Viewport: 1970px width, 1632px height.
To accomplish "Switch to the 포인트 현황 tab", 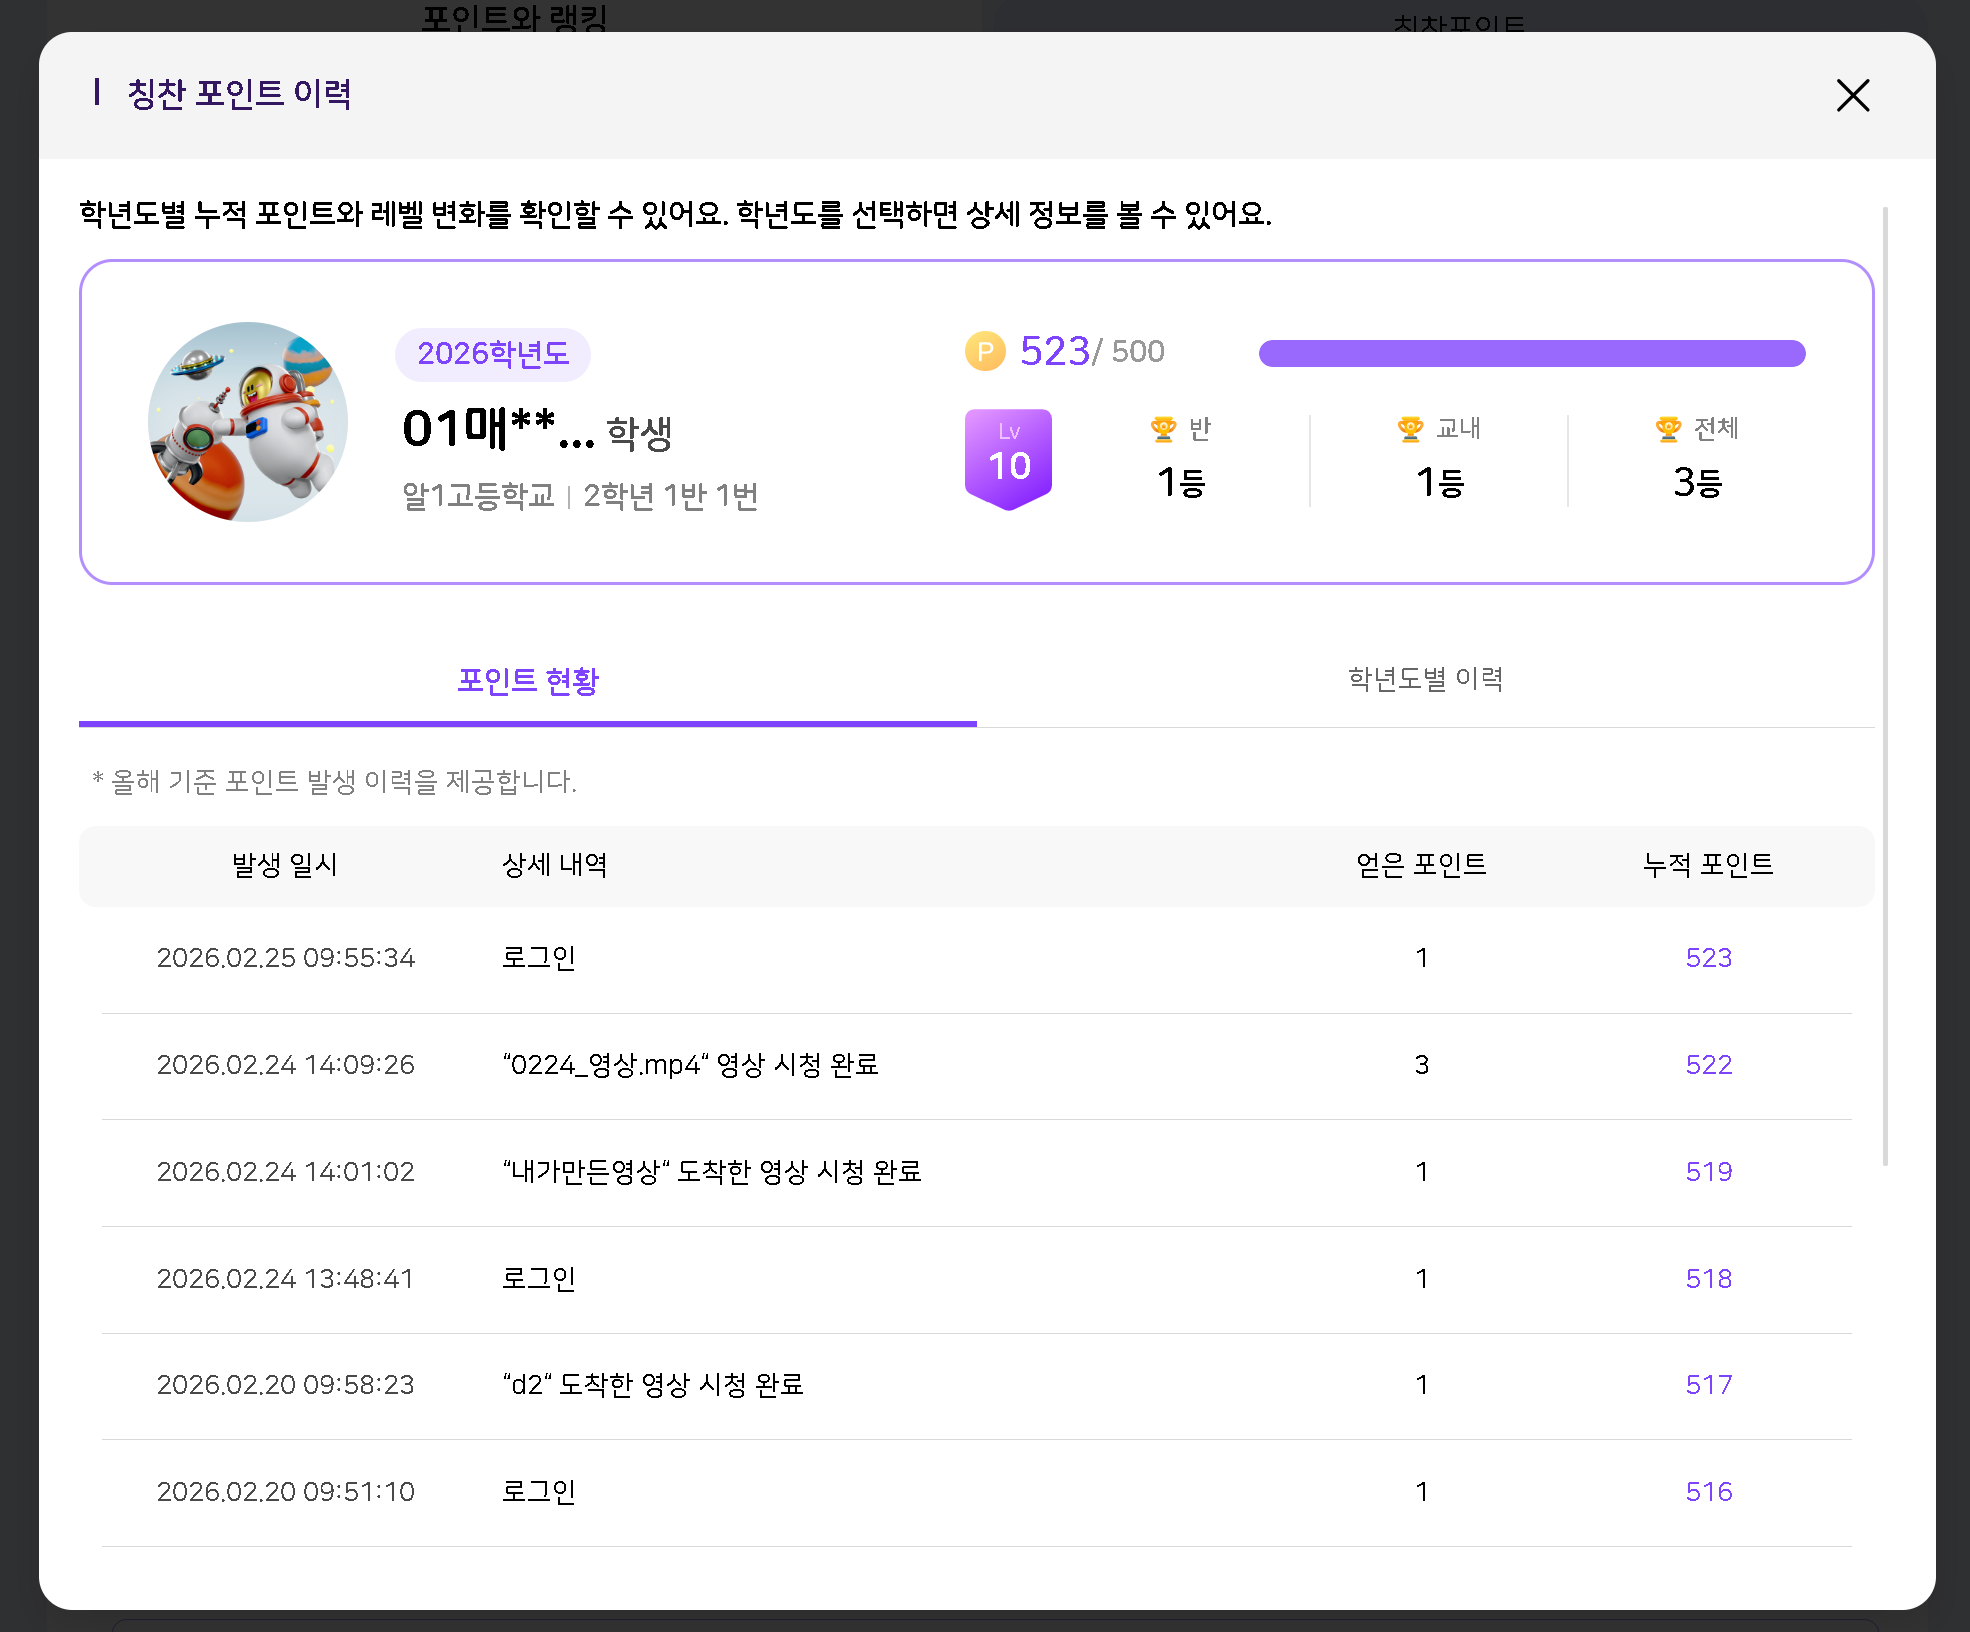I will click(x=527, y=681).
